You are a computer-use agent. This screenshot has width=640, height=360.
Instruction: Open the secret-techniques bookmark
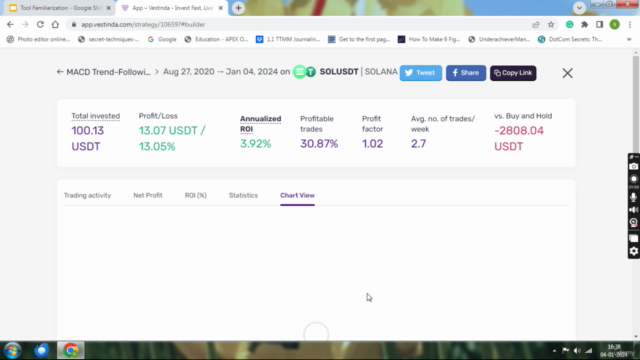tap(109, 39)
